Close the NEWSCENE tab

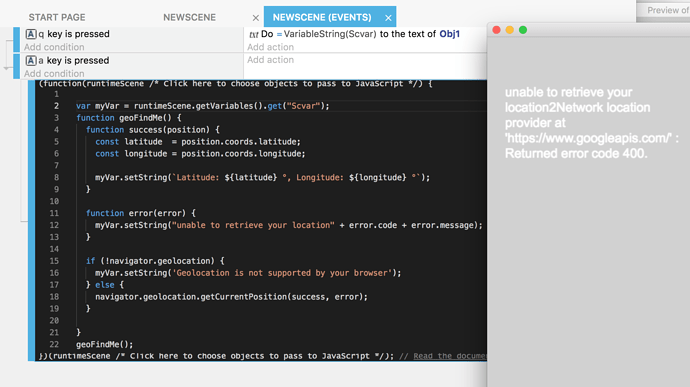tap(256, 18)
